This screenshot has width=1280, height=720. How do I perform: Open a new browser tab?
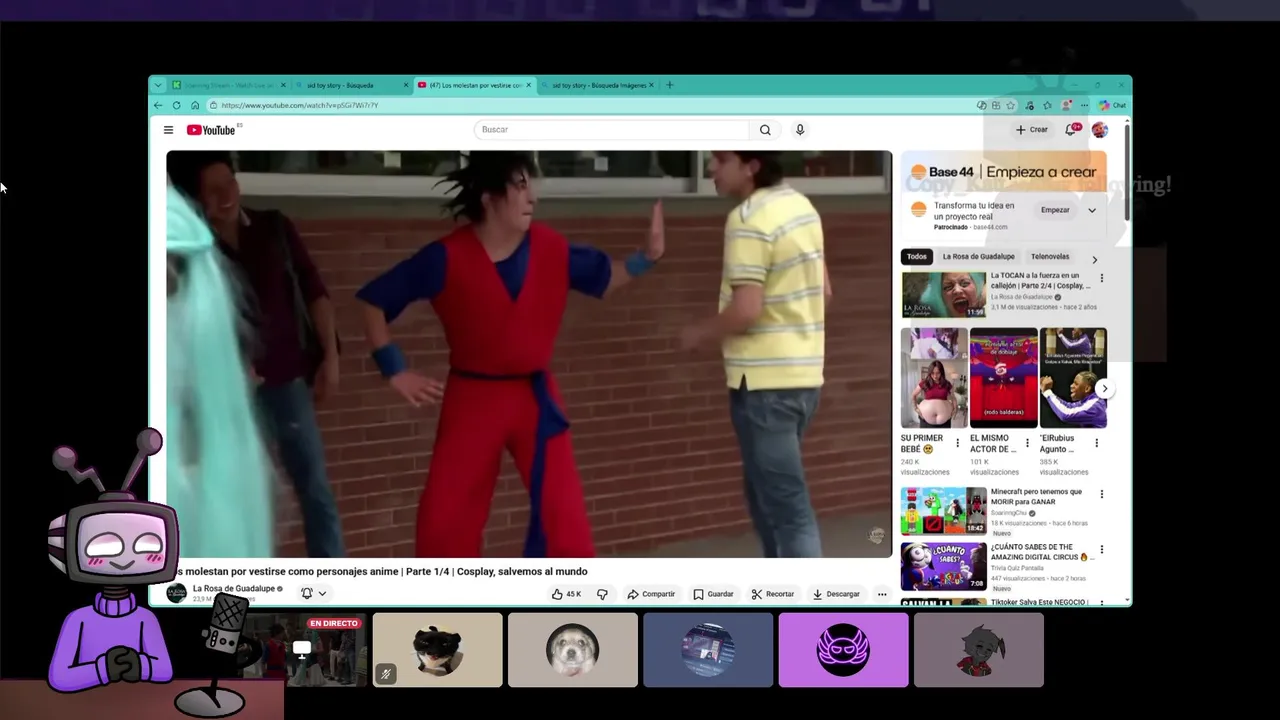pos(670,85)
